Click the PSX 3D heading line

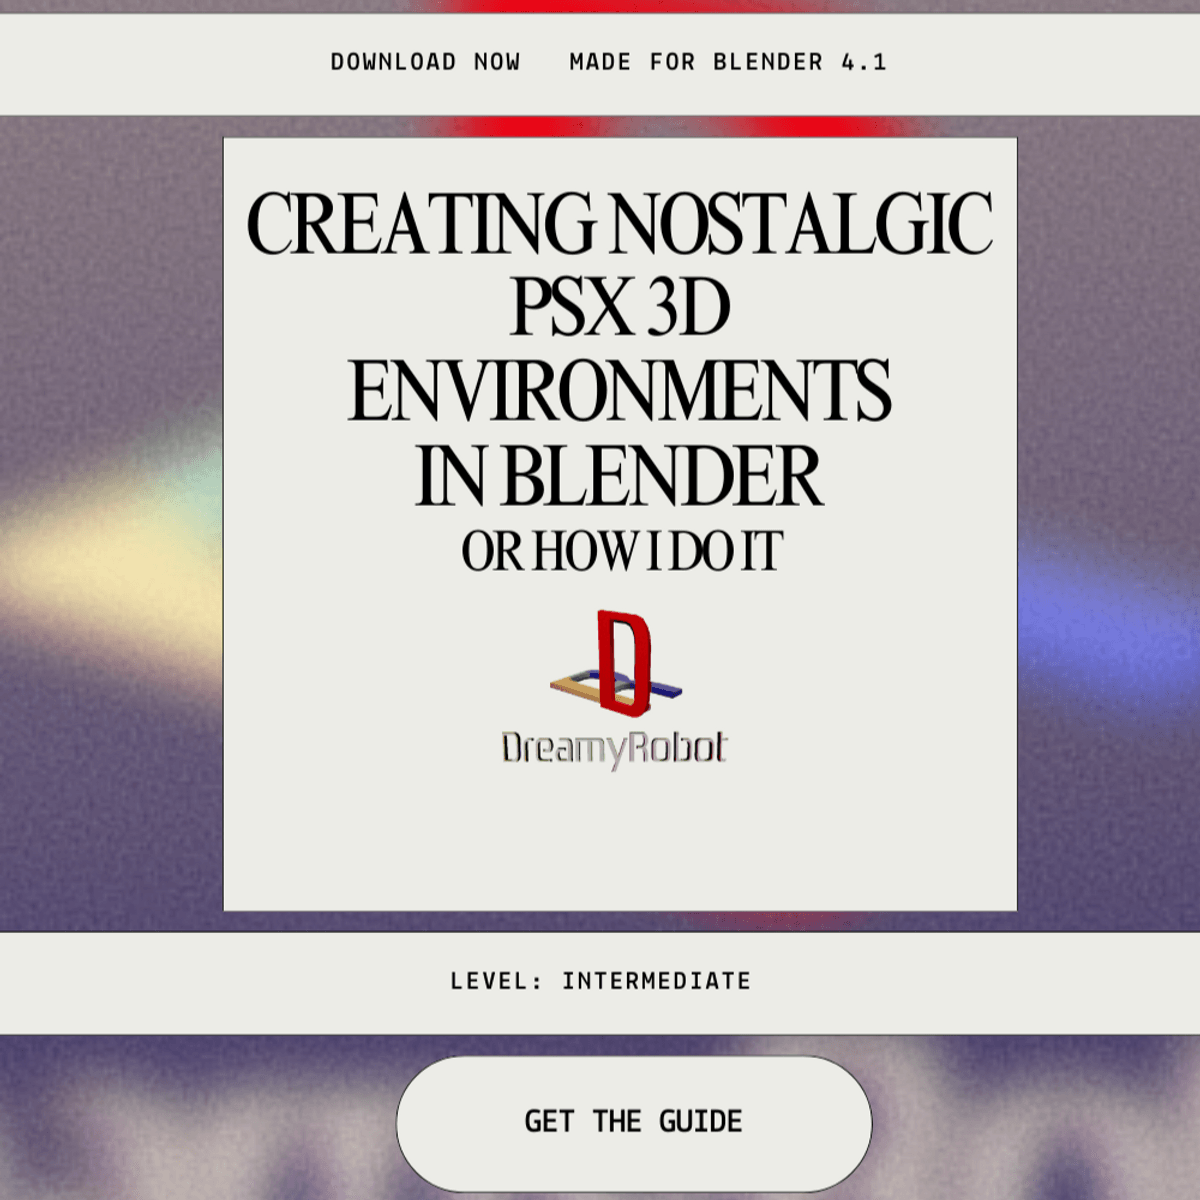[x=620, y=308]
